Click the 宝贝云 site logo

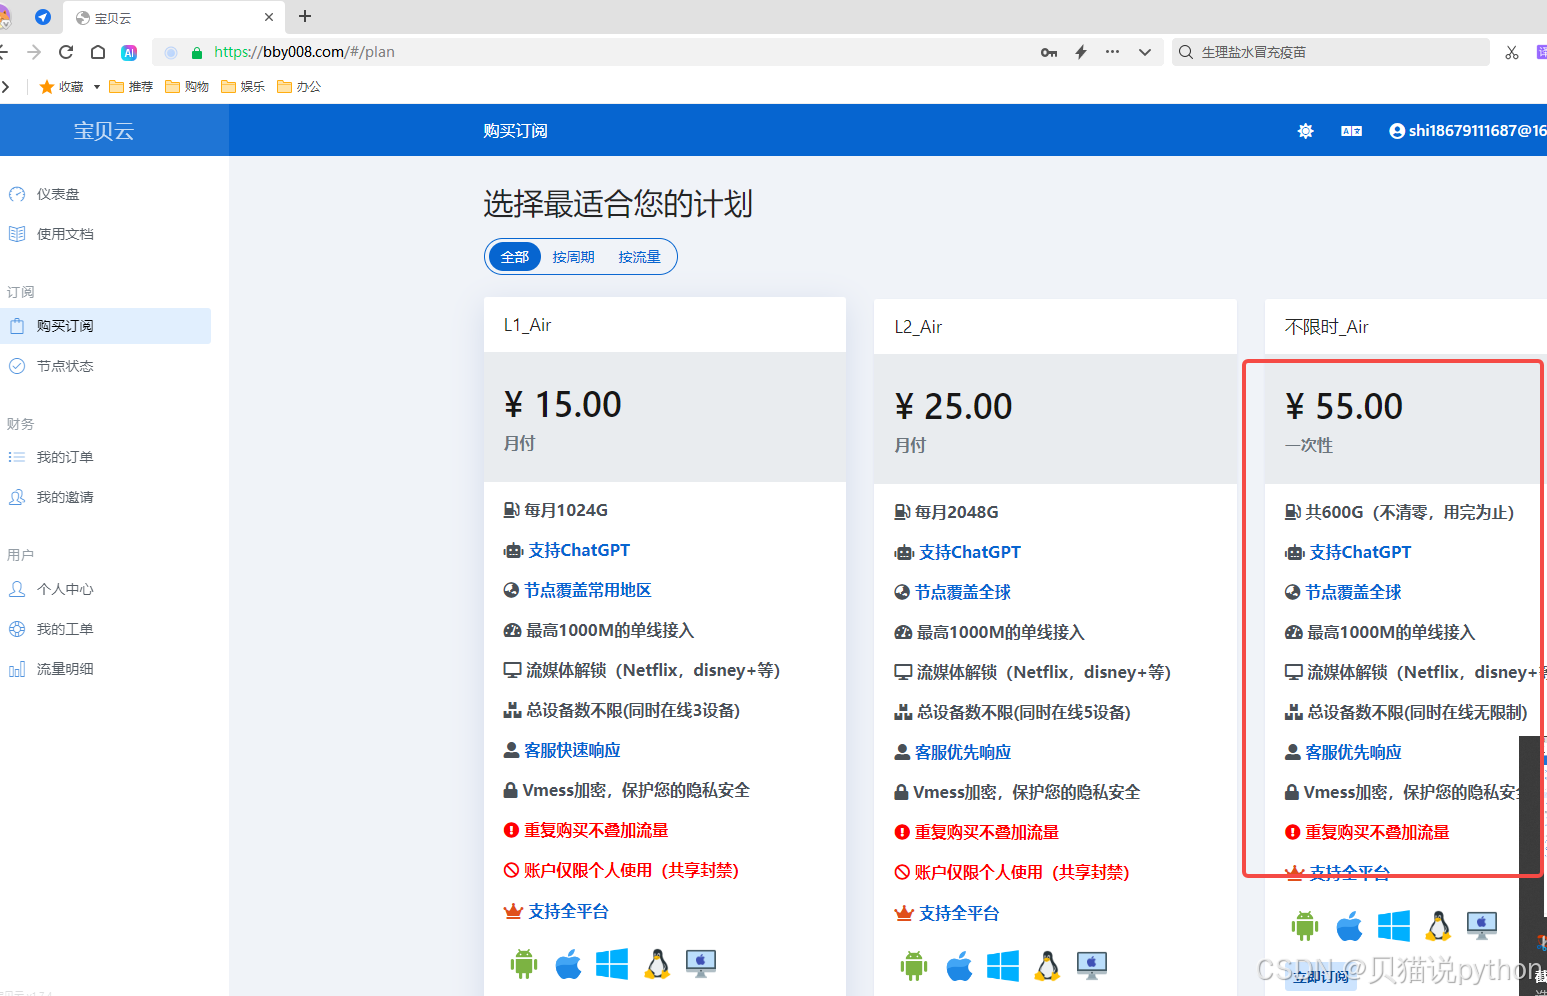click(104, 131)
